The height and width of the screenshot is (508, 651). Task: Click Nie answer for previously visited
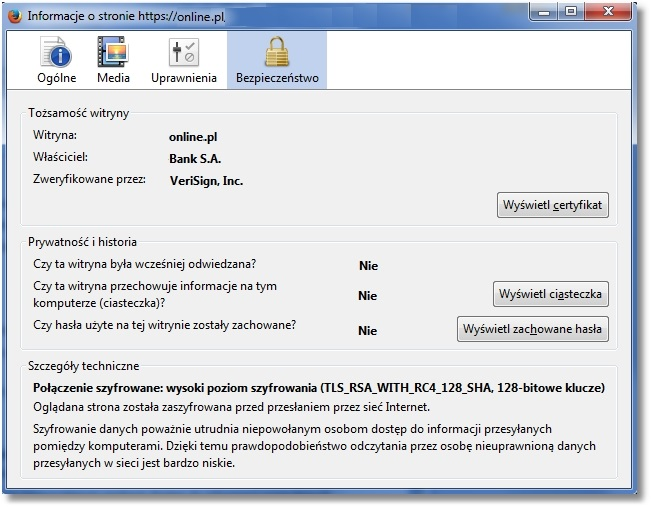(x=369, y=266)
